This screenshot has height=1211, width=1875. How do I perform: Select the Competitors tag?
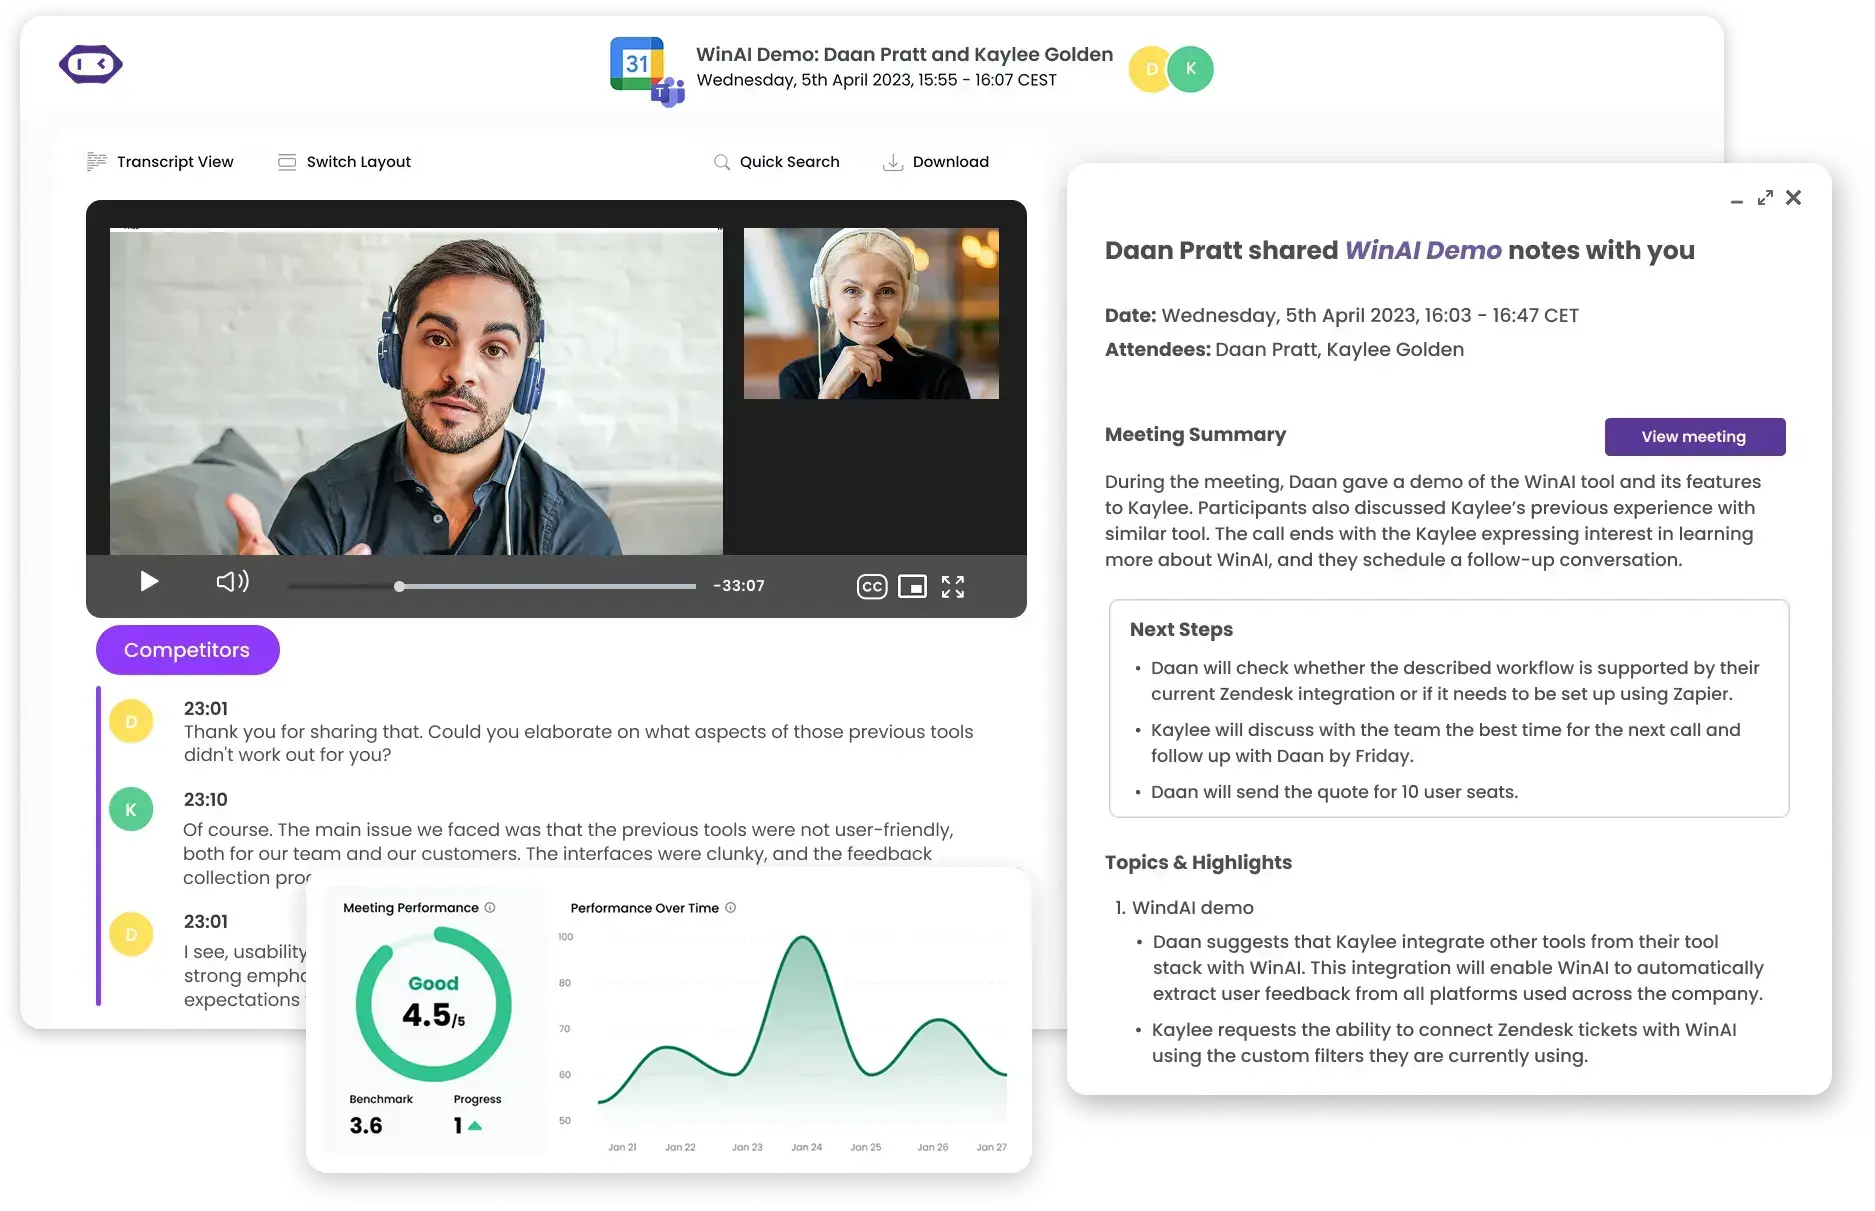(187, 649)
